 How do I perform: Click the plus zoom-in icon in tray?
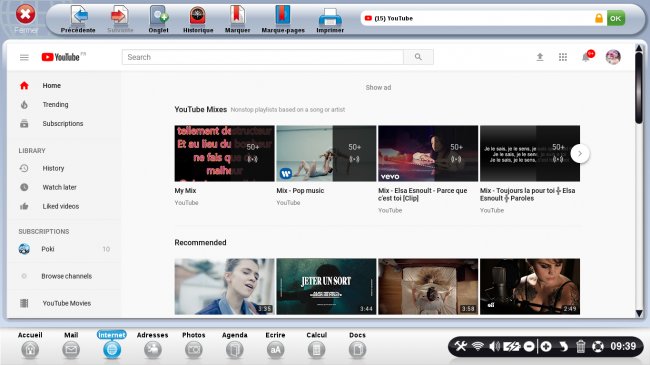click(x=546, y=346)
